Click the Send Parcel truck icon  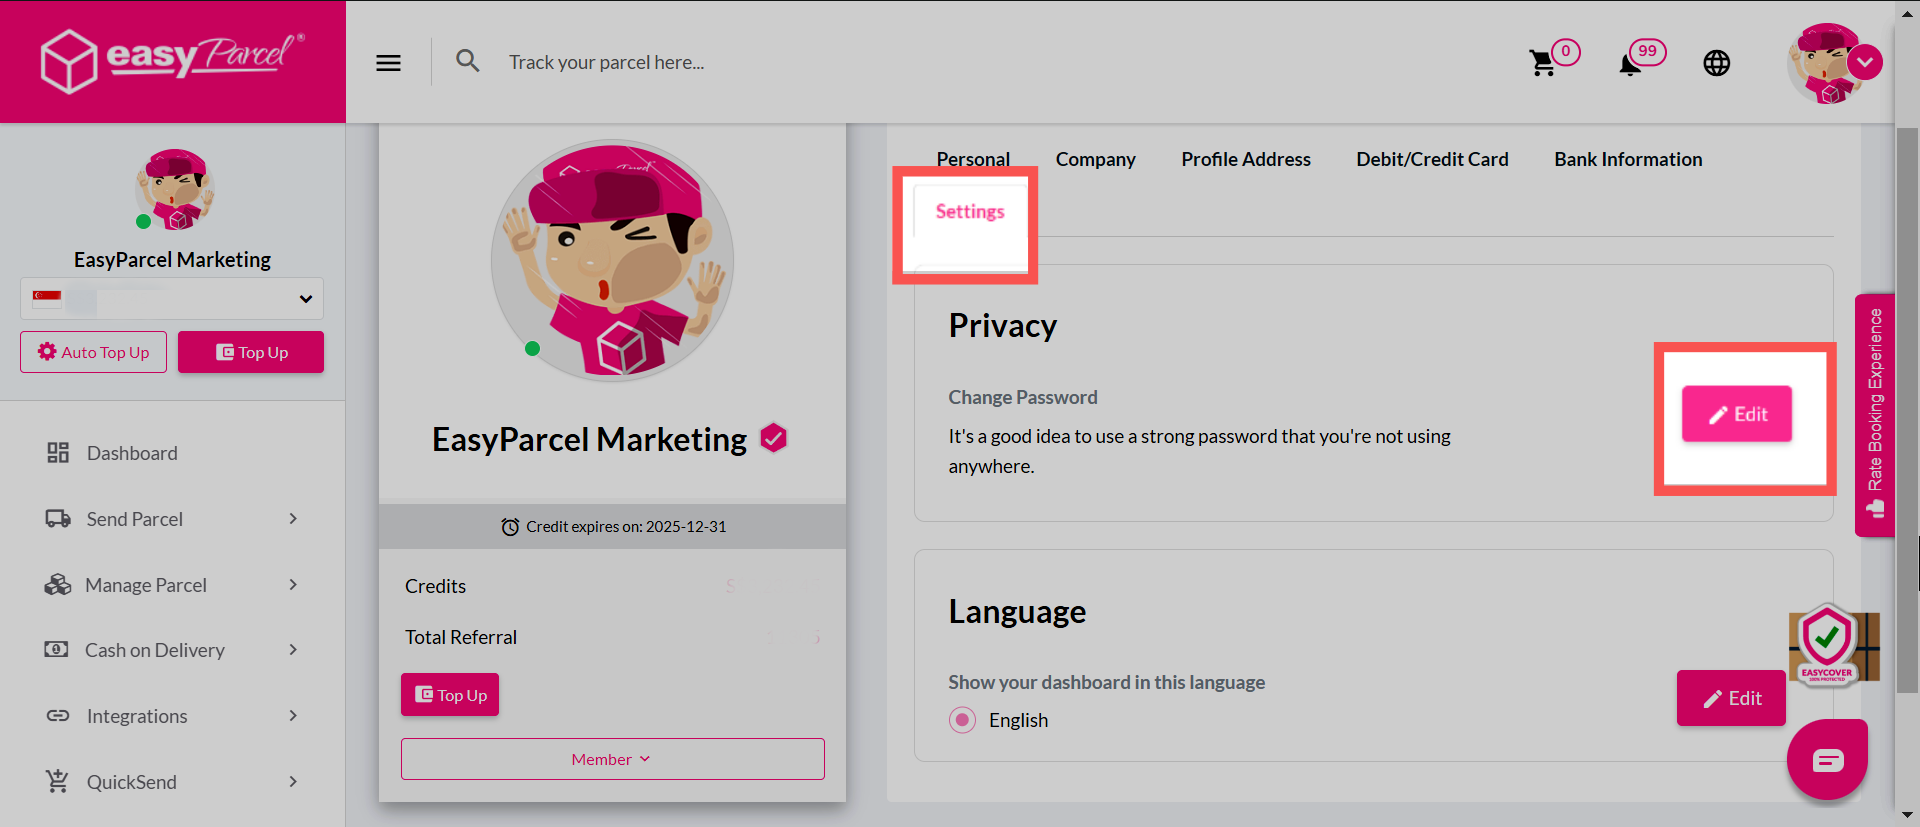58,519
